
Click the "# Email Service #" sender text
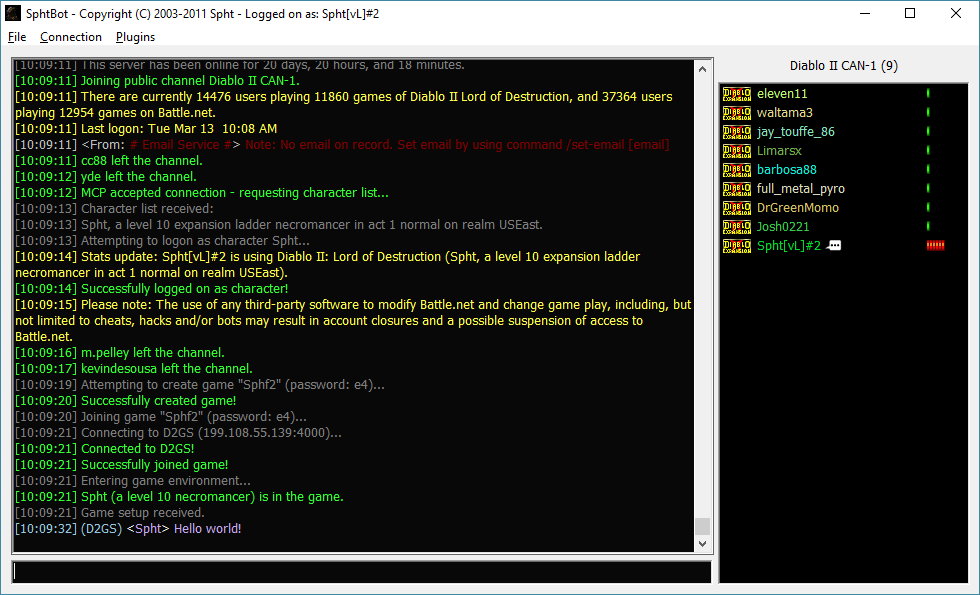pos(181,145)
